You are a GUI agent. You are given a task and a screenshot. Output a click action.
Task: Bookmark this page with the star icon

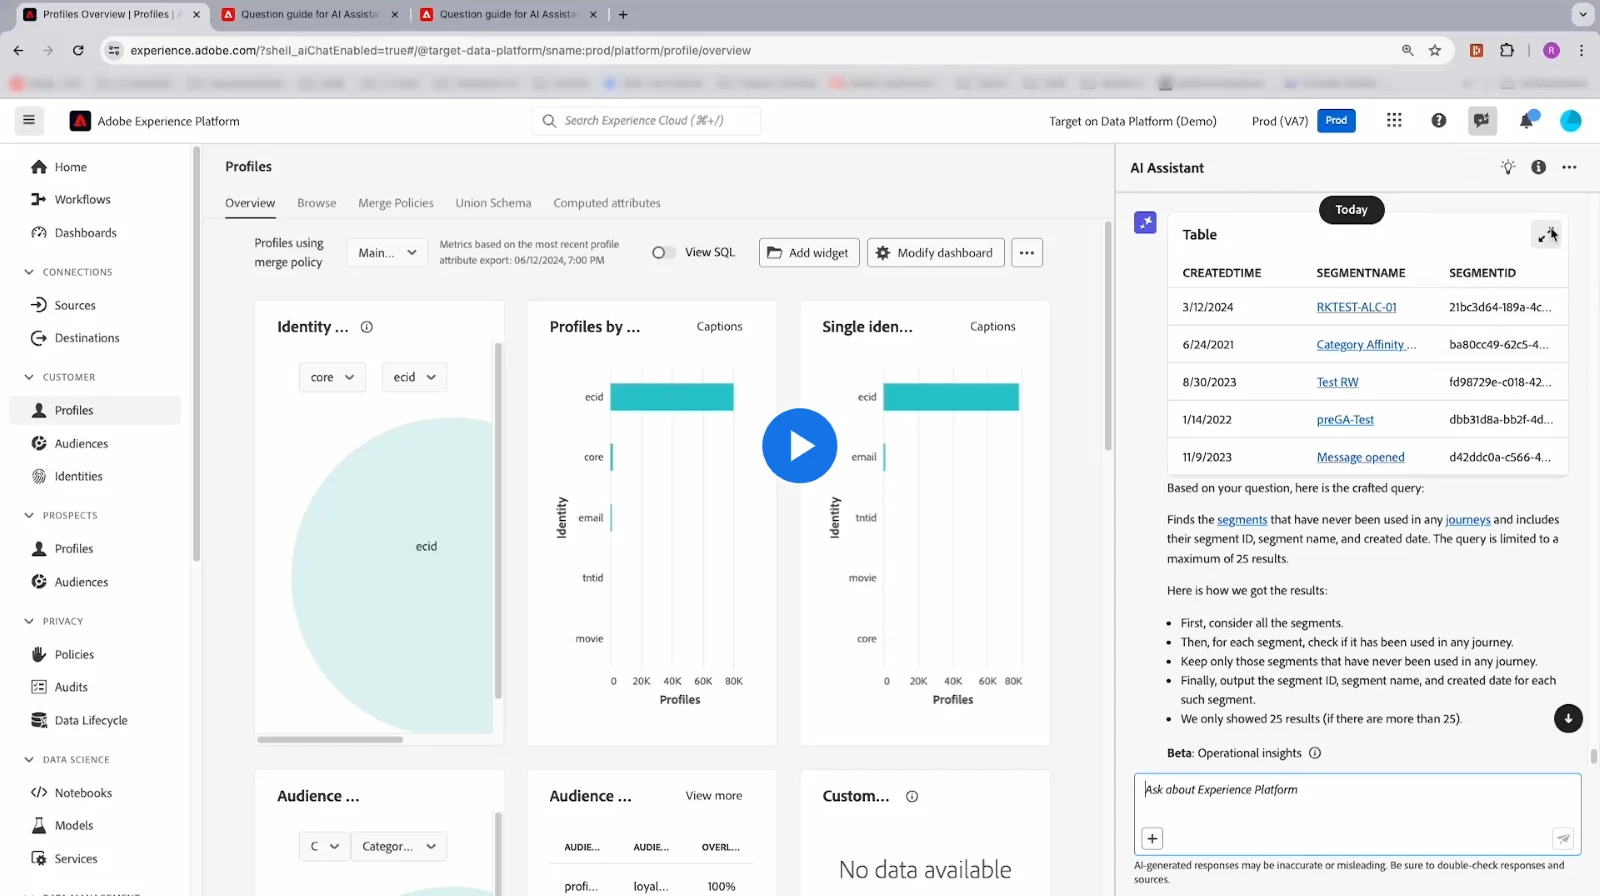click(1435, 50)
